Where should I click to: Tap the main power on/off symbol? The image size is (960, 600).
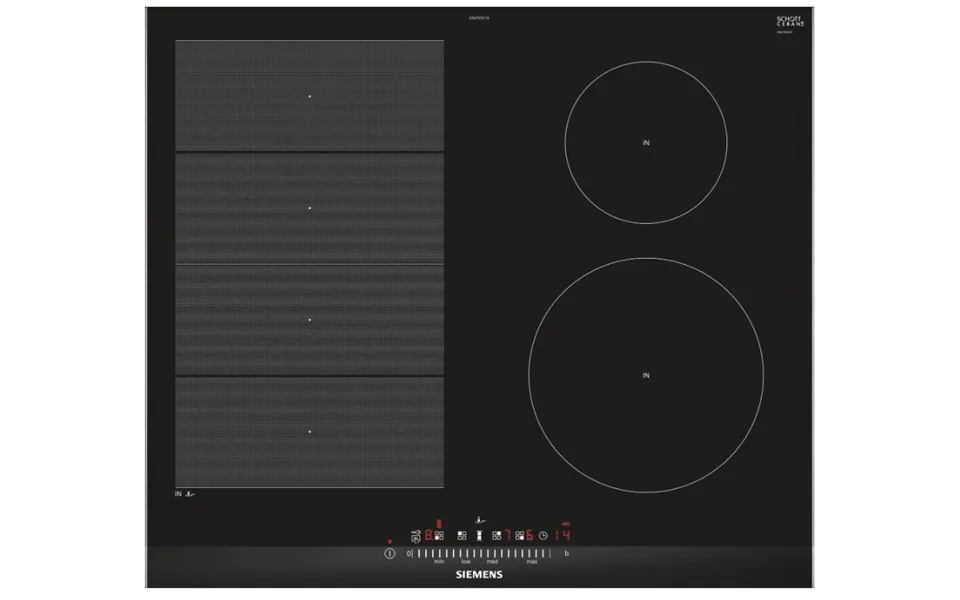[390, 553]
